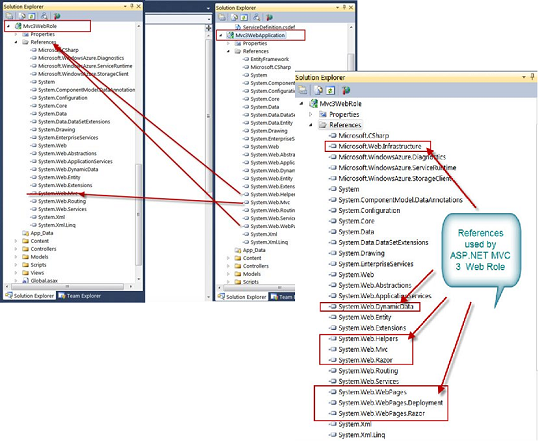Click Show All Files icon in left Solution Explorer
Screen dimensions: 540x443
pyautogui.click(x=22, y=16)
